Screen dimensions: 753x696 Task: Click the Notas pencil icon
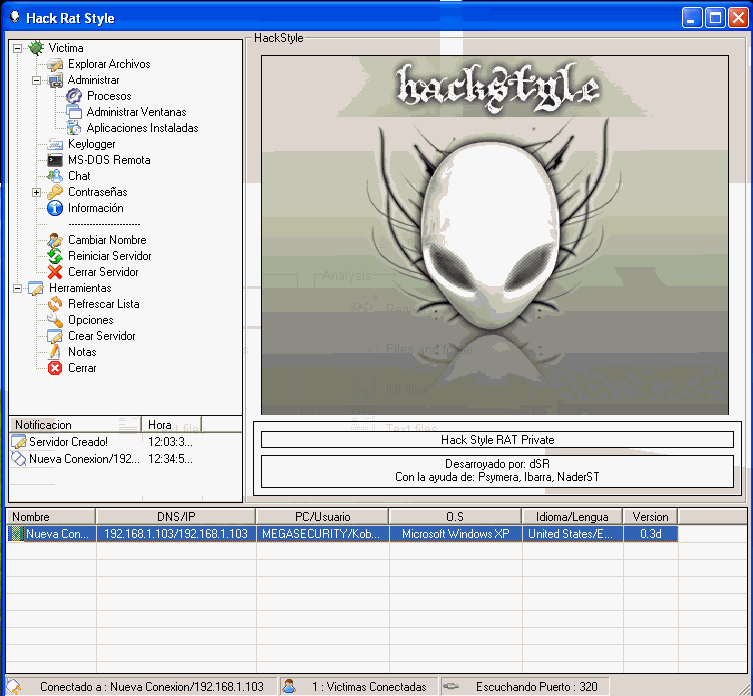(55, 352)
